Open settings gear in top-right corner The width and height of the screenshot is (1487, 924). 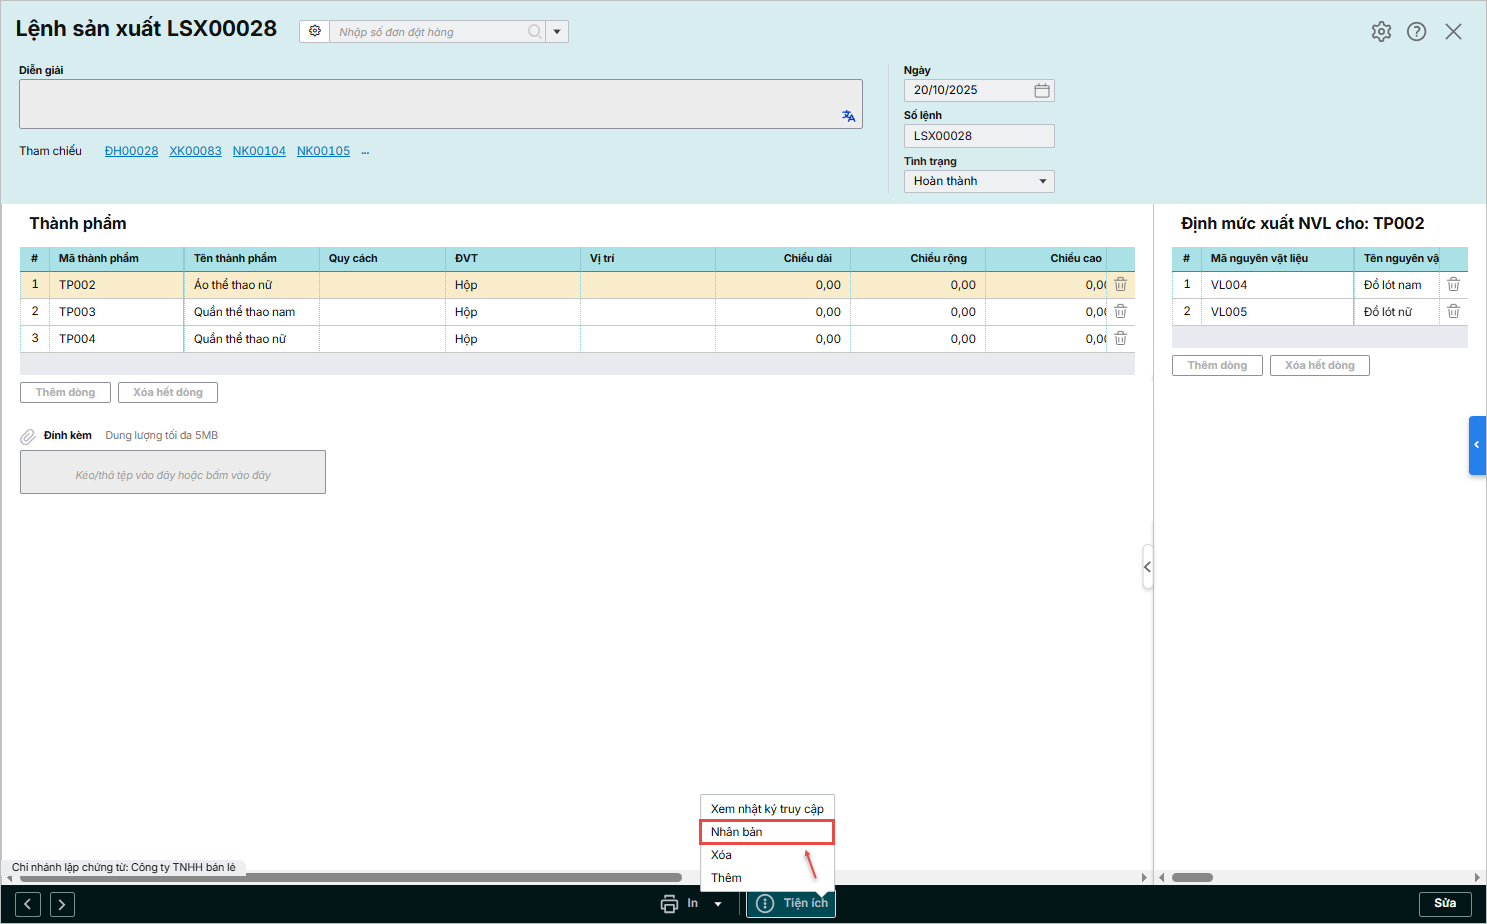pos(1381,32)
